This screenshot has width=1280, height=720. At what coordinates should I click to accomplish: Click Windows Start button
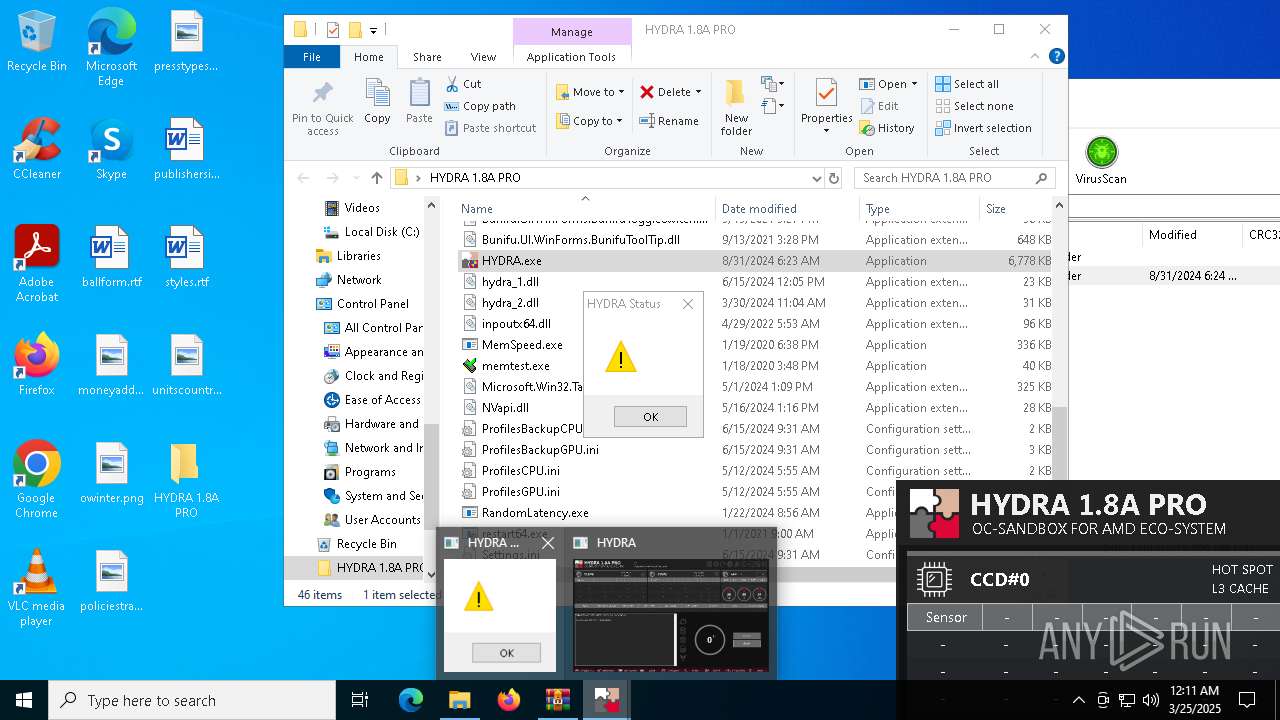click(23, 700)
